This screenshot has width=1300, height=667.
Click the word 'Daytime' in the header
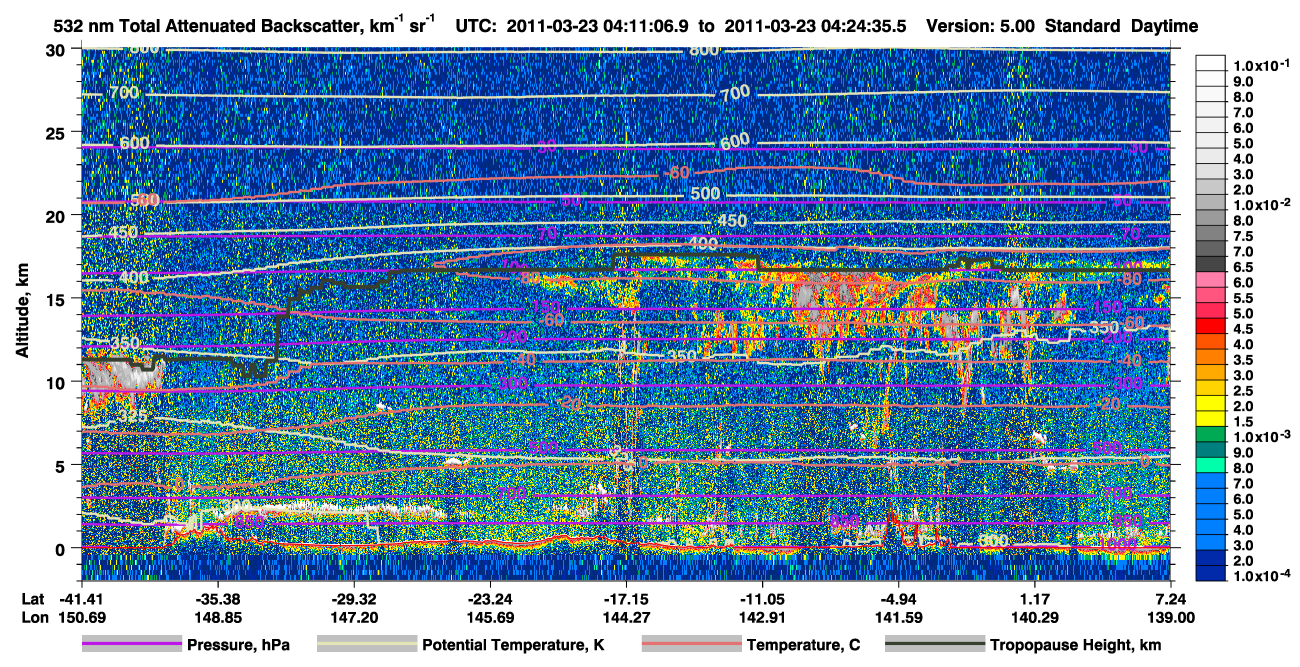click(x=1163, y=27)
